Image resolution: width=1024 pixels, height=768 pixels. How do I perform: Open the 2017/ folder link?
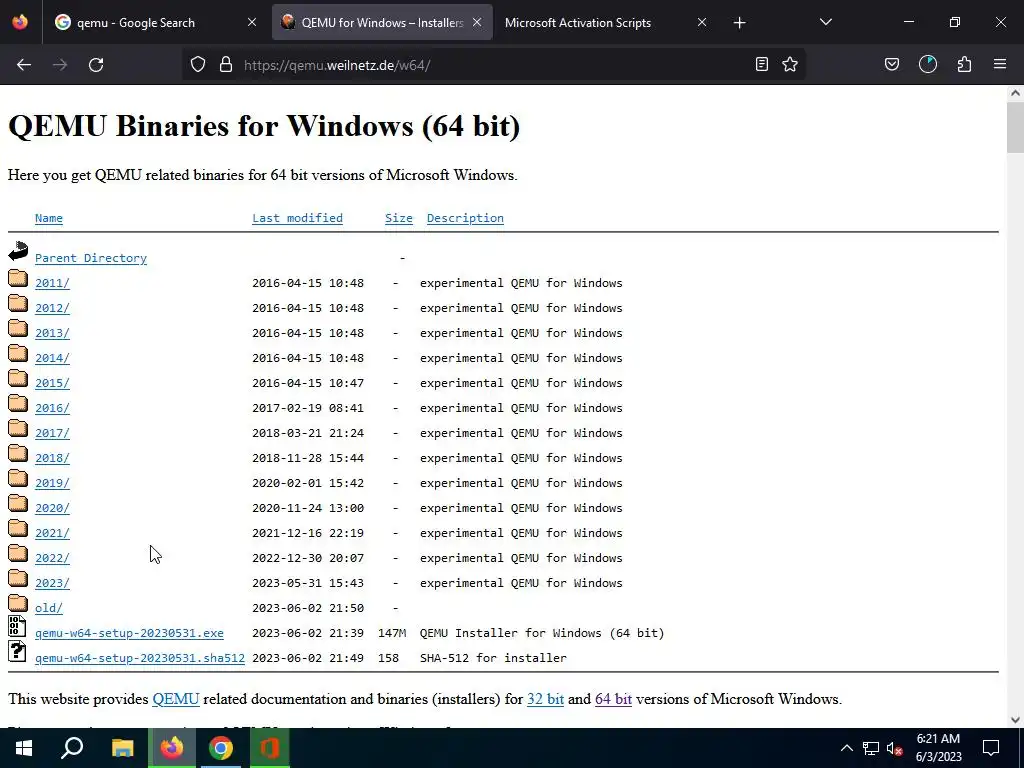coord(52,433)
